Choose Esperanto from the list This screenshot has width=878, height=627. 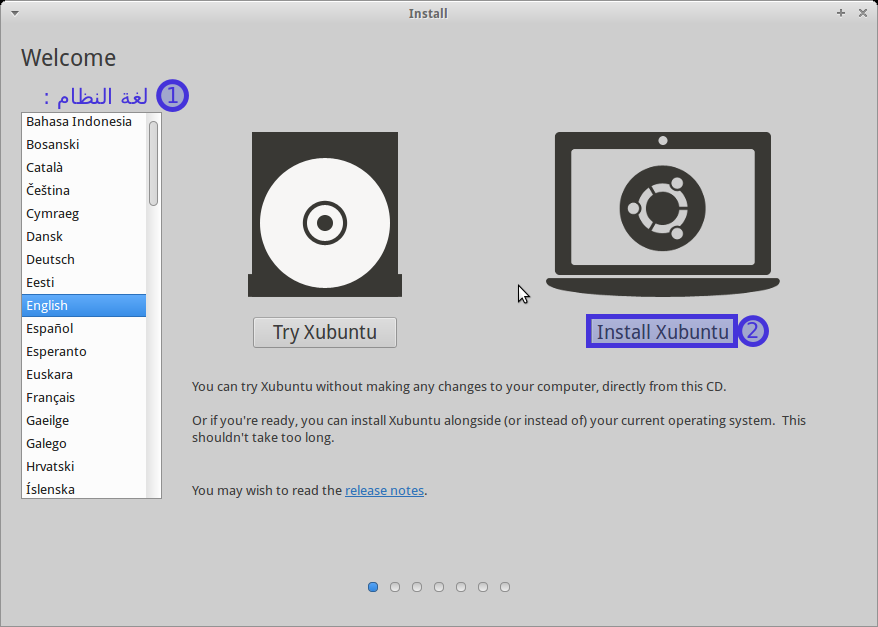point(84,351)
